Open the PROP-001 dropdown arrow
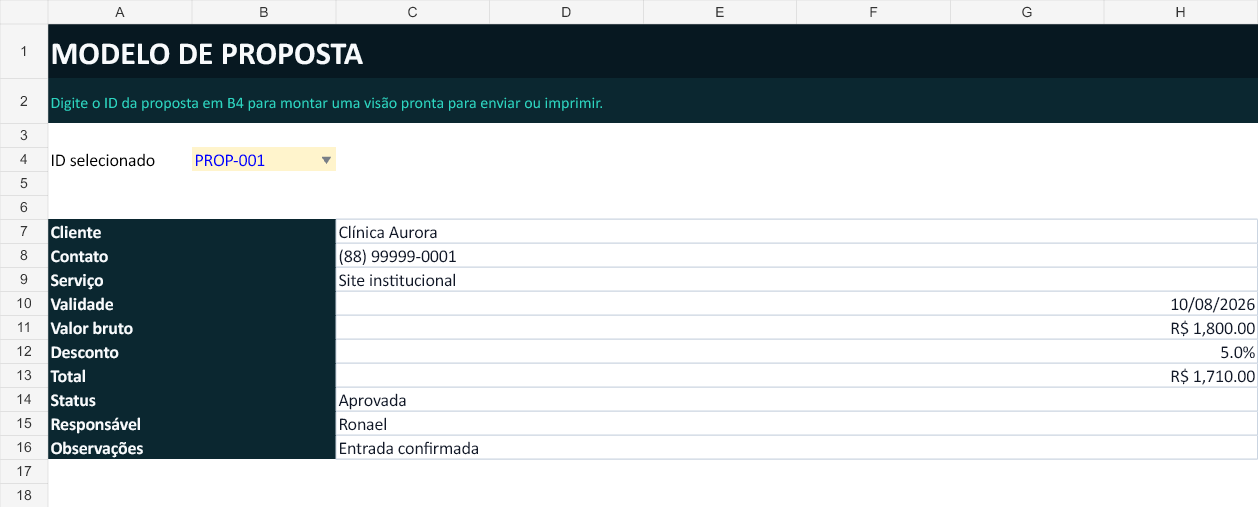The image size is (1258, 507). click(x=326, y=160)
